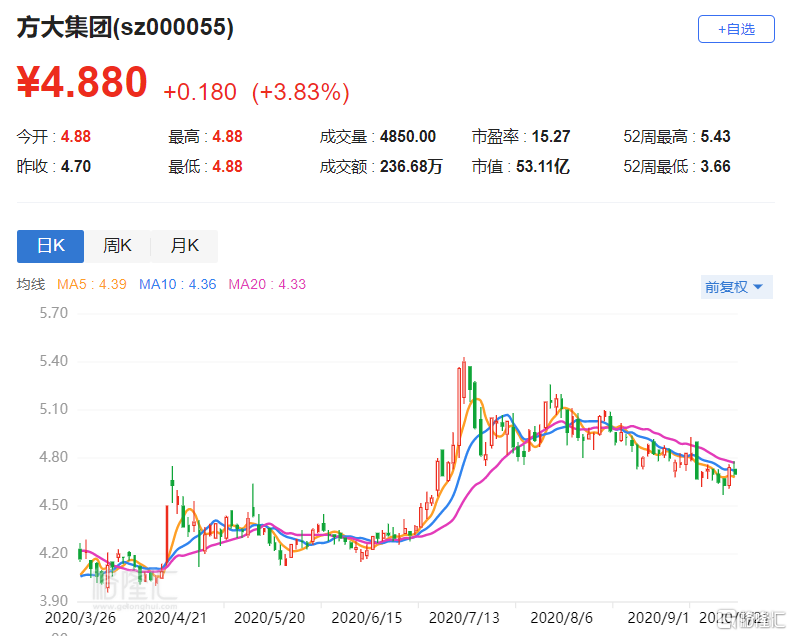Click the 2020/4/21 date axis label
792x636 pixels.
(x=172, y=618)
